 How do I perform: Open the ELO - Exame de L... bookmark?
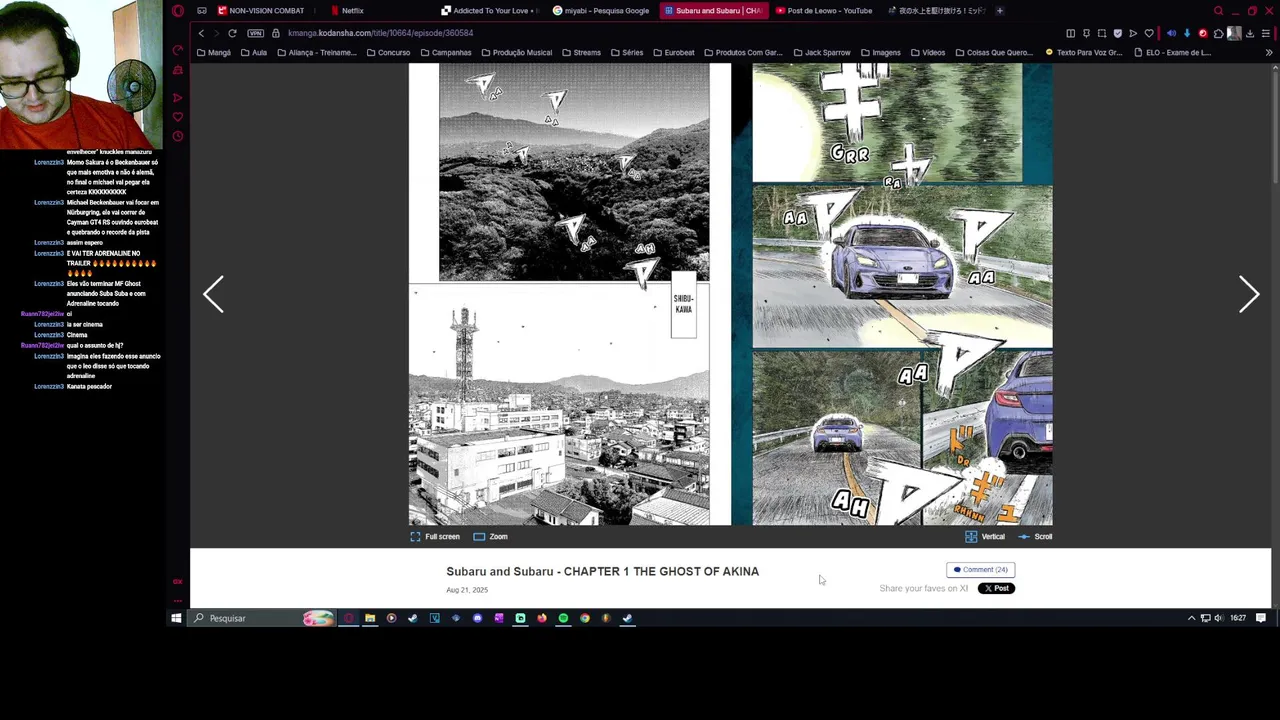click(x=1172, y=52)
